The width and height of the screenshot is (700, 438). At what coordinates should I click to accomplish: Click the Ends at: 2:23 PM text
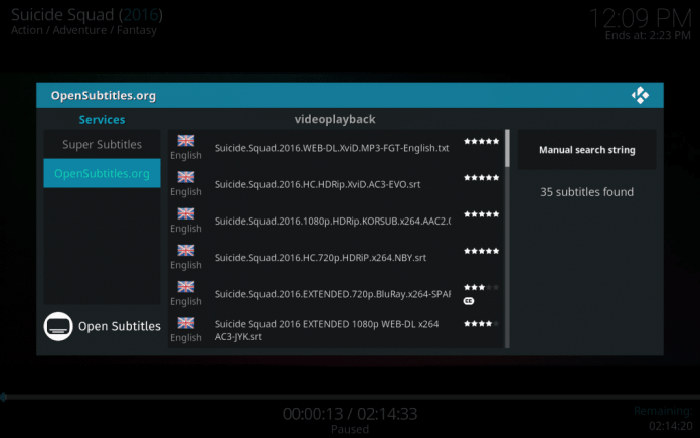[x=648, y=35]
